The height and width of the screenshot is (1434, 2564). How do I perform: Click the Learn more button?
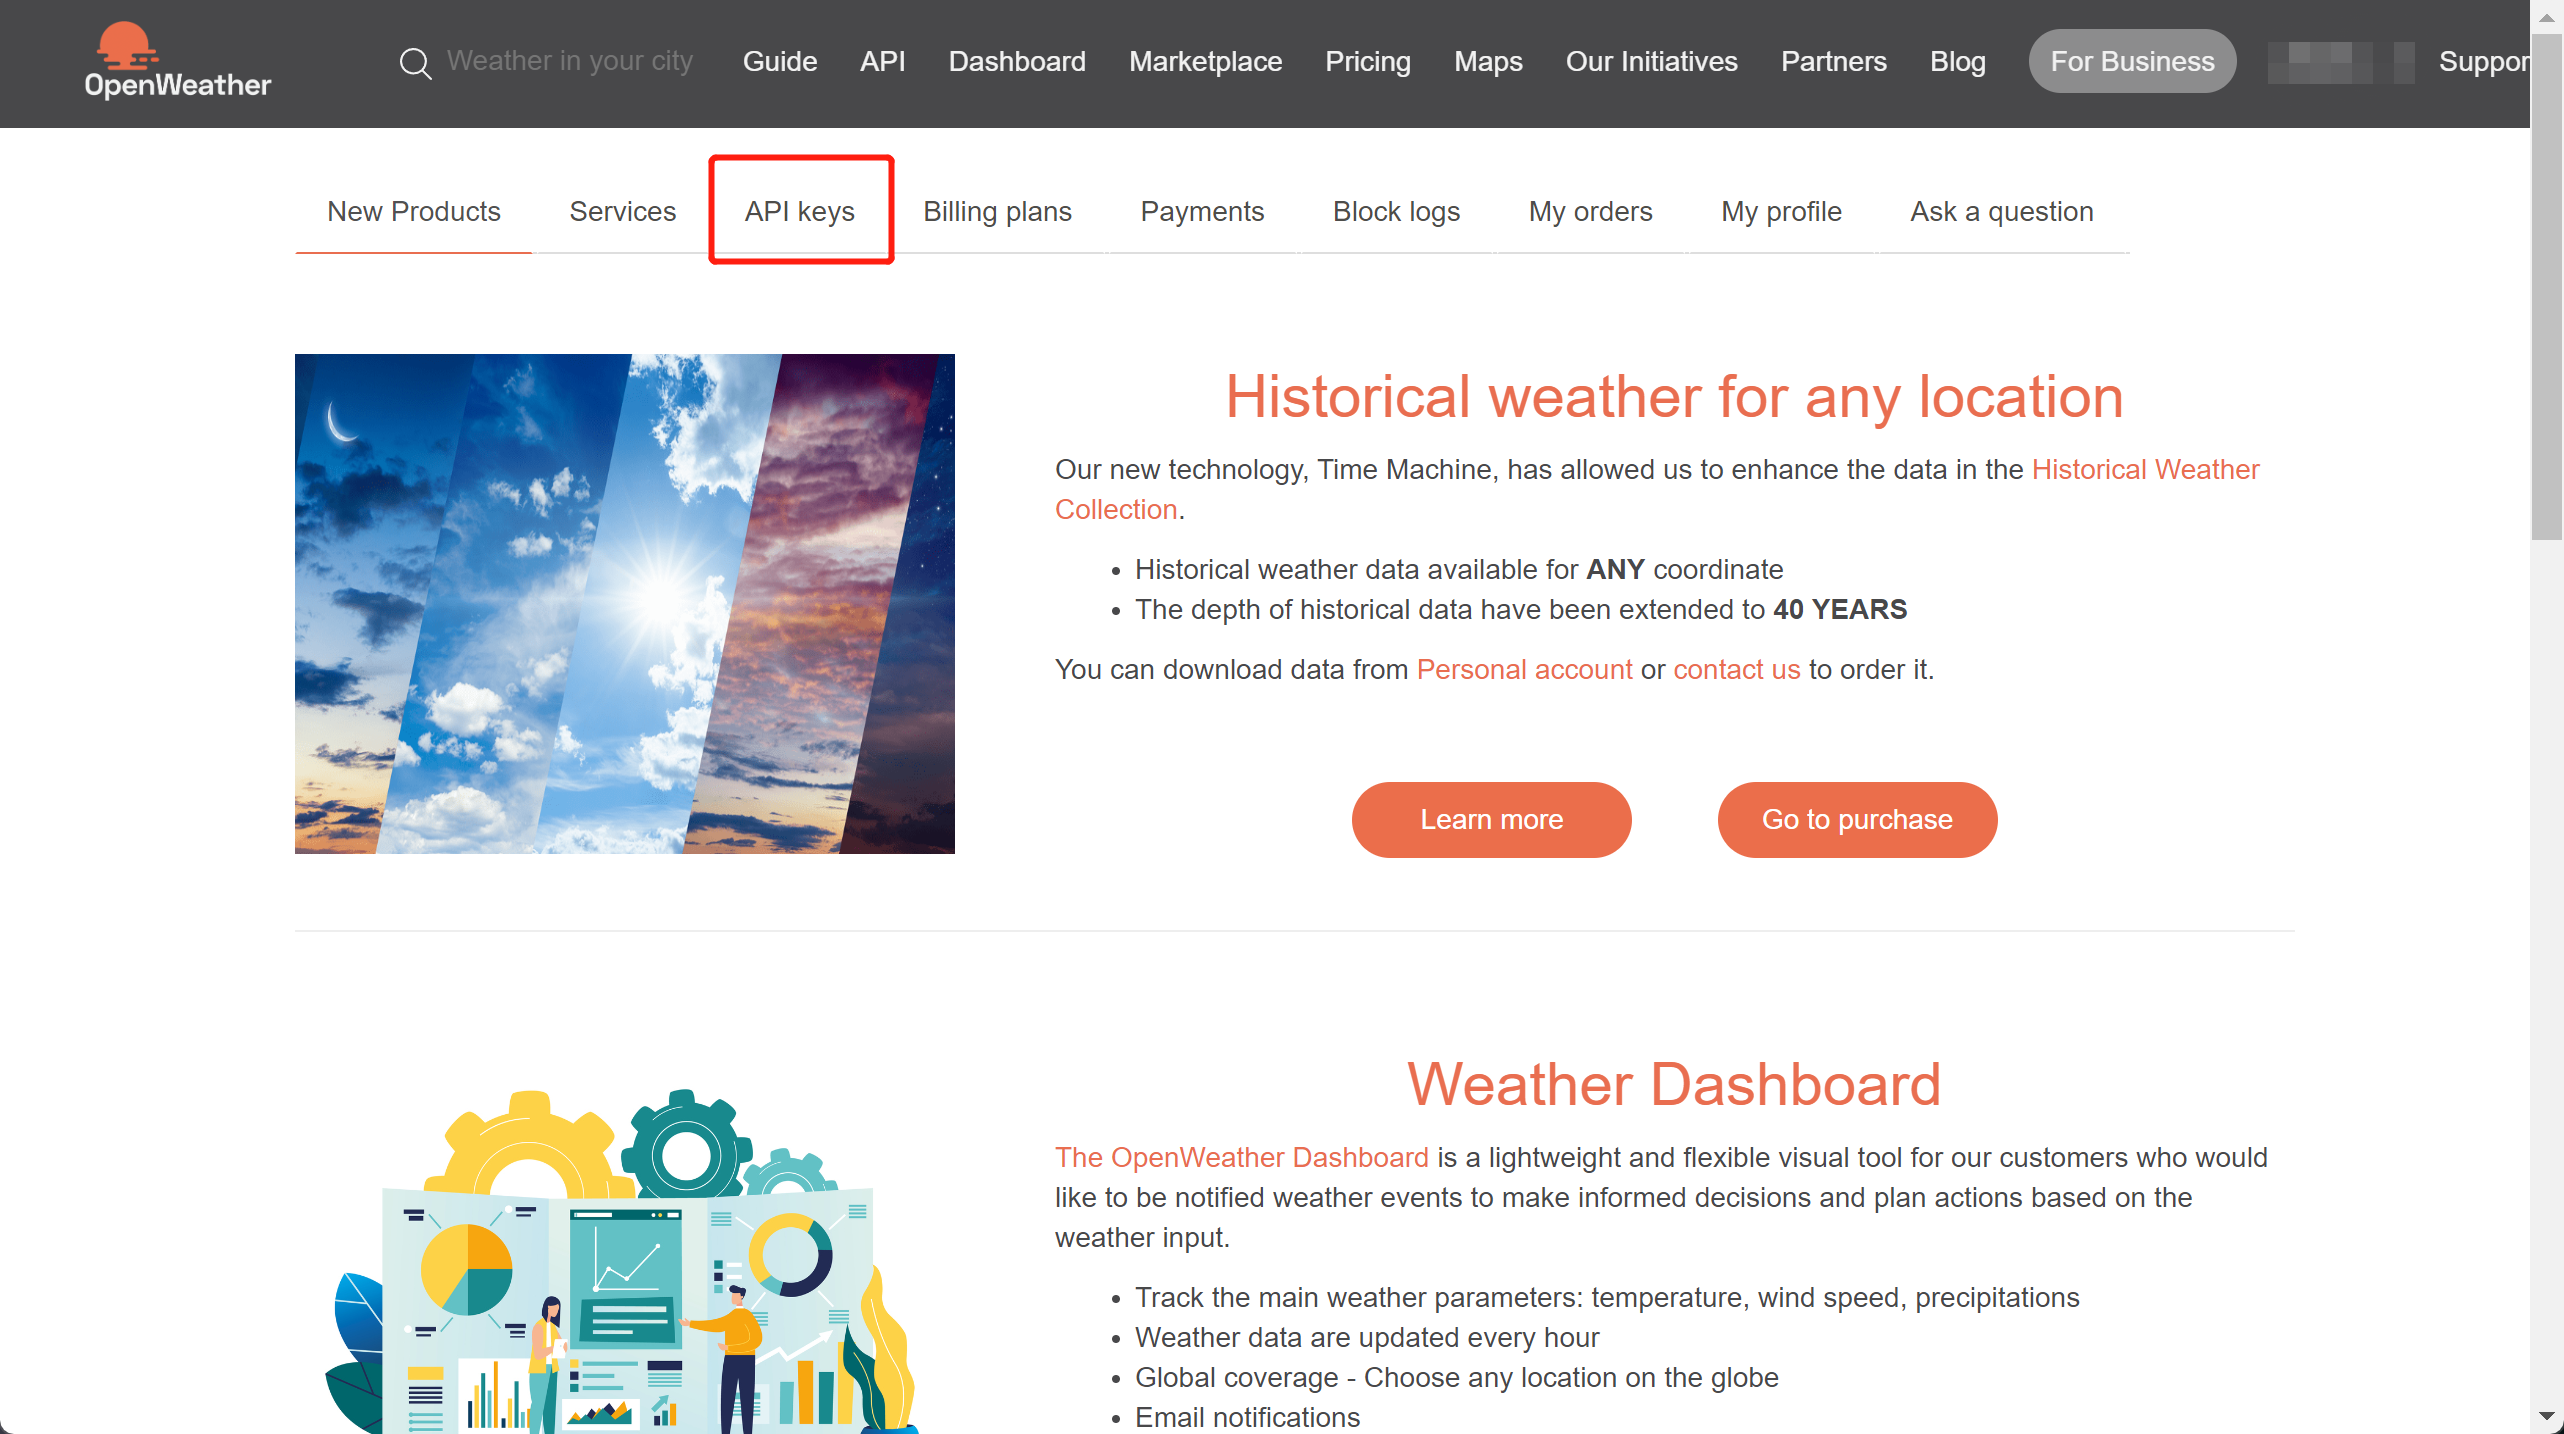pos(1491,819)
